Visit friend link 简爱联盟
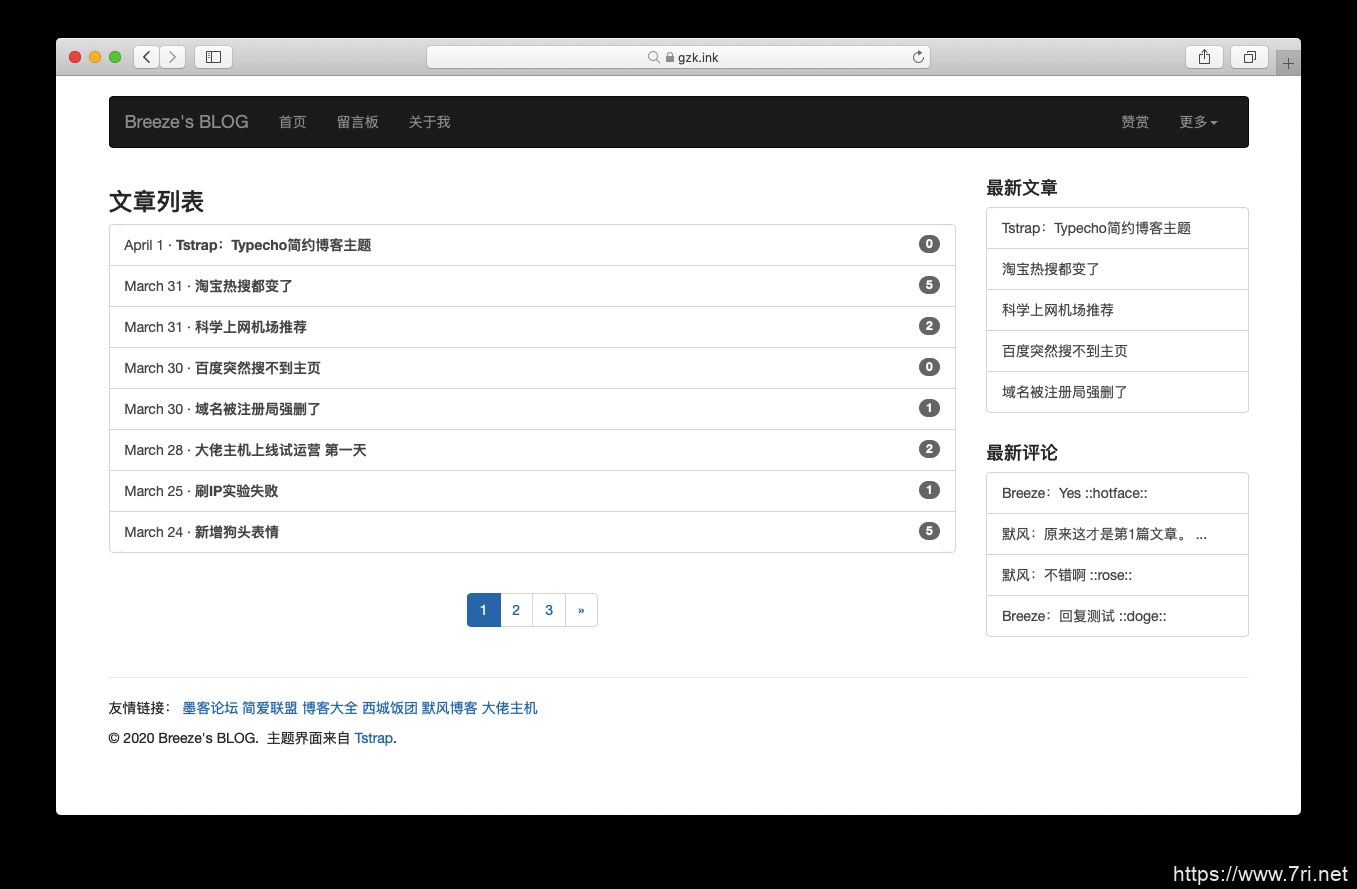This screenshot has width=1357, height=889. coord(270,708)
